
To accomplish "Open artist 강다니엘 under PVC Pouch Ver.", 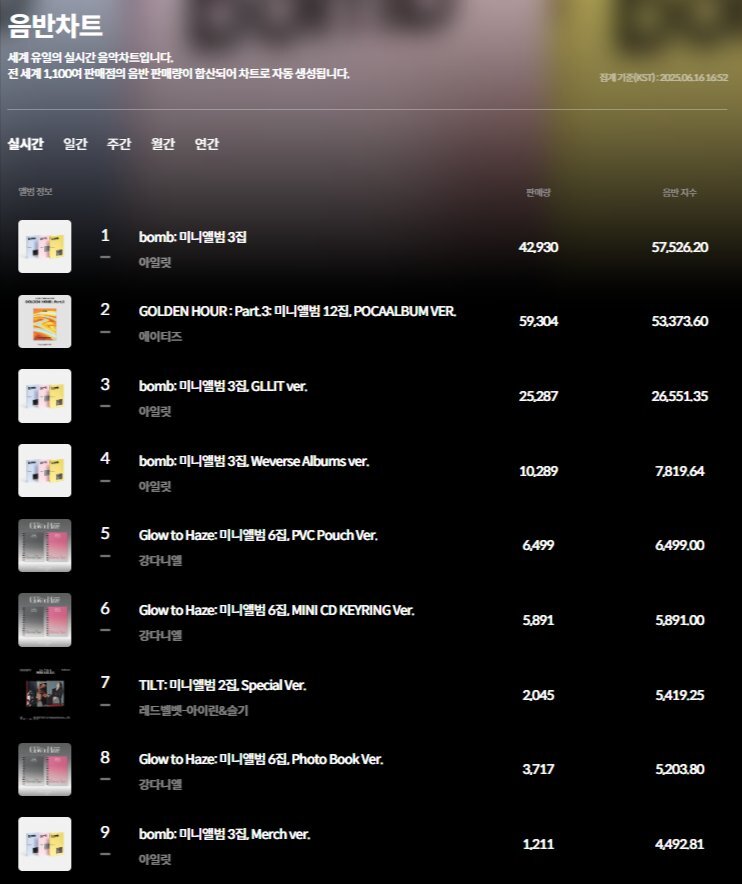I will [x=160, y=560].
